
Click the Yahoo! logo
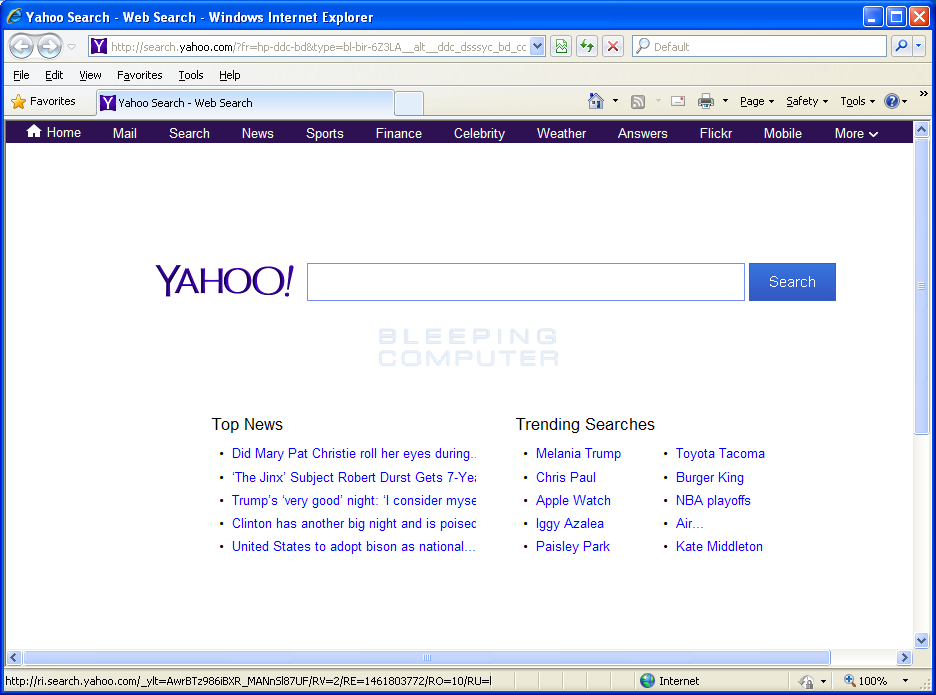pyautogui.click(x=224, y=281)
